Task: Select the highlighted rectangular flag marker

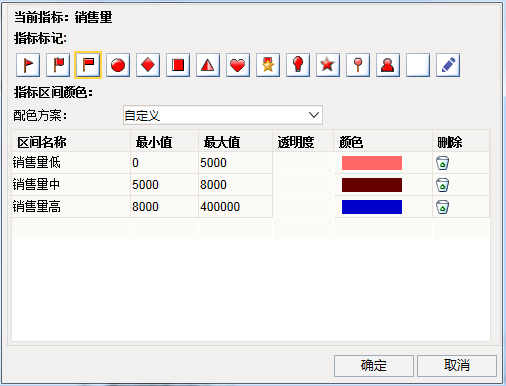Action: [x=88, y=65]
